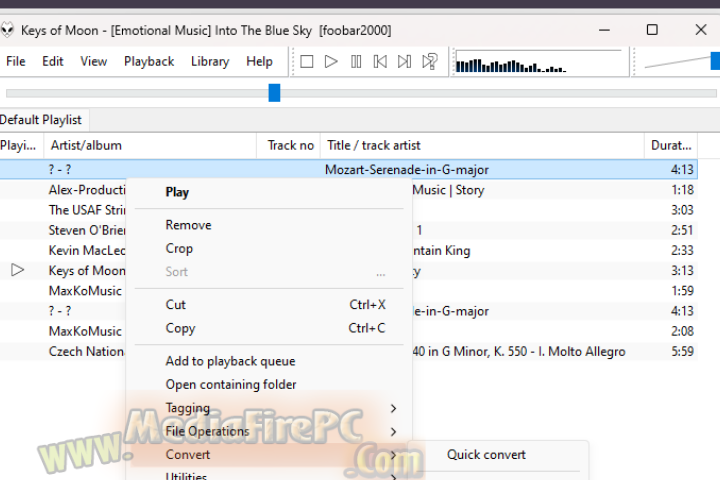This screenshot has width=720, height=480.
Task: Open the File menu
Action: 16,62
